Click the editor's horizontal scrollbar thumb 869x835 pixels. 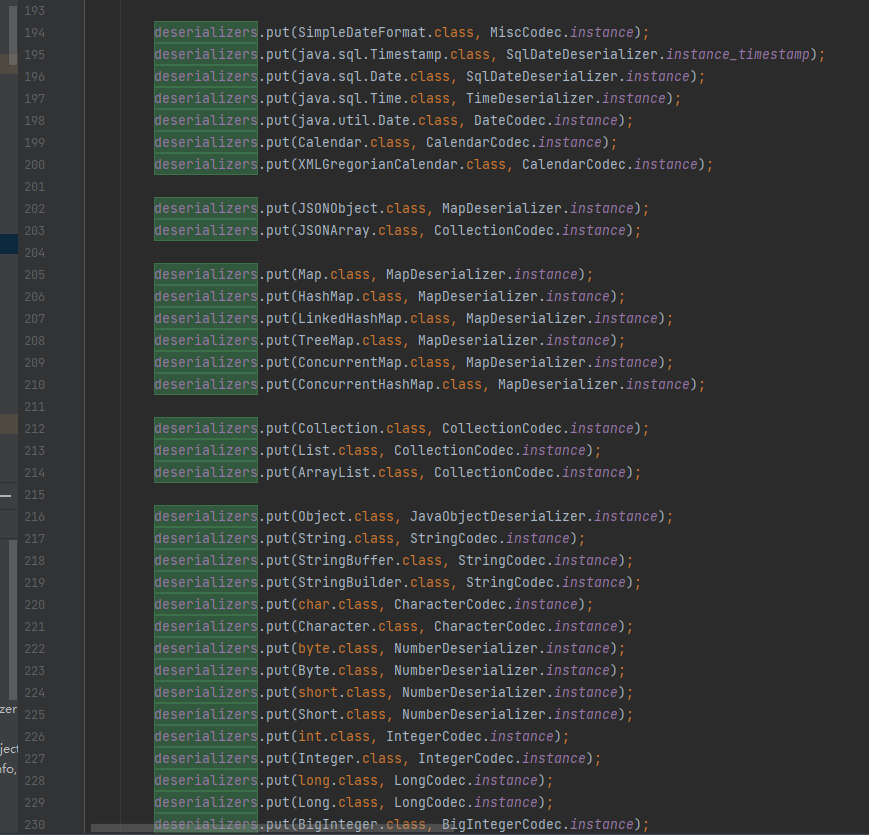(272, 828)
